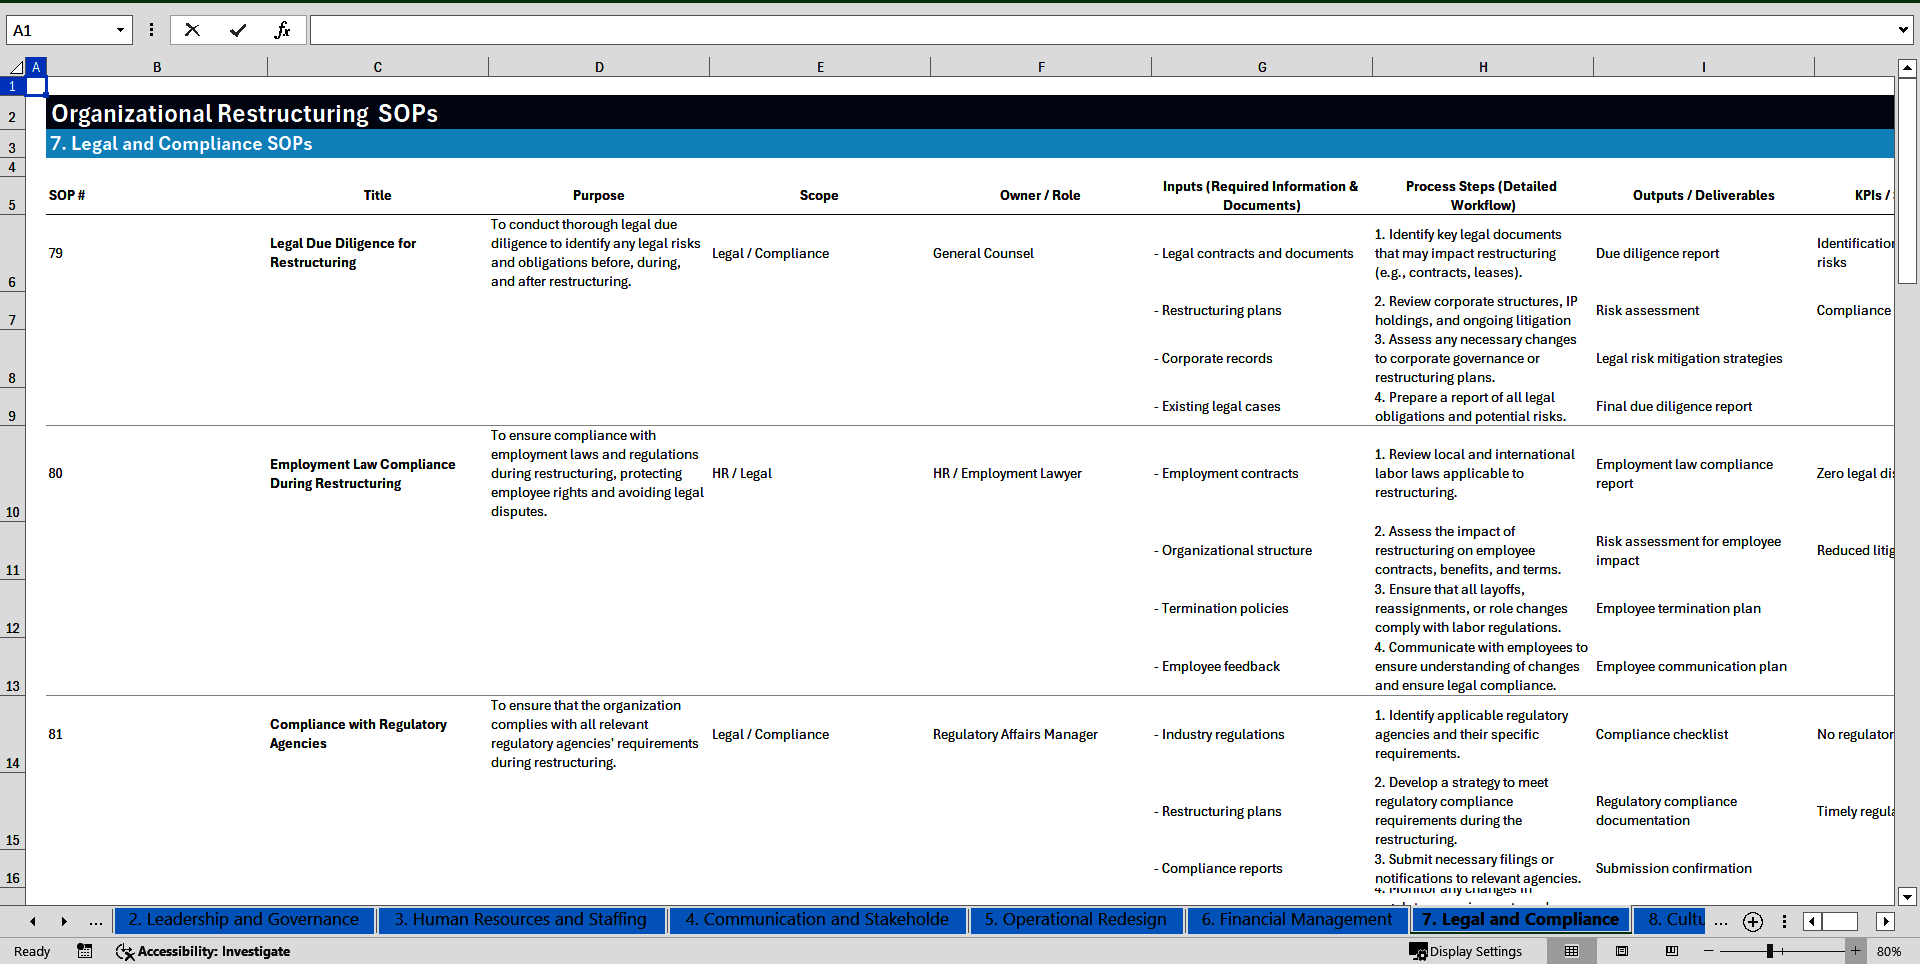Open the macro recording status bar icon
1920x965 pixels.
point(85,951)
